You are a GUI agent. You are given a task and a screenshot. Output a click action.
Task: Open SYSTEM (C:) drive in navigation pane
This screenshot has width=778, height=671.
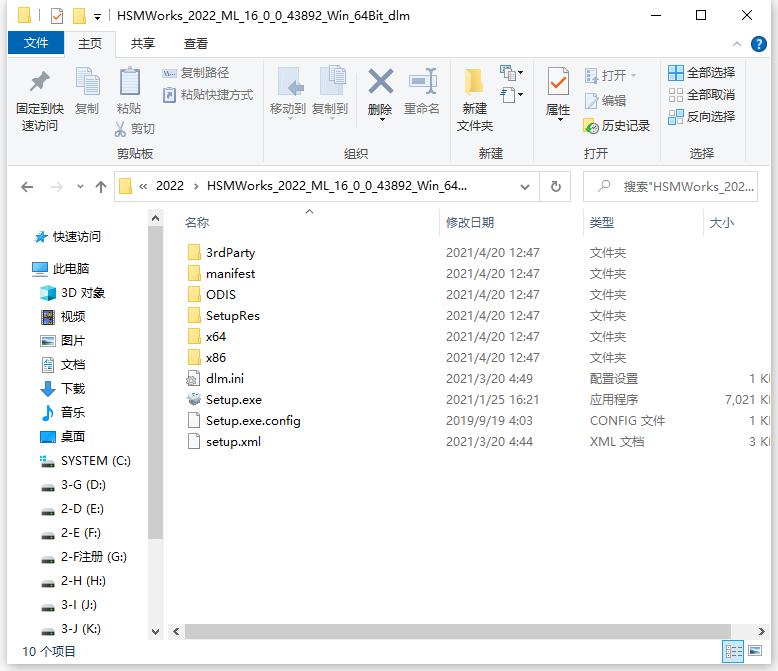click(85, 461)
